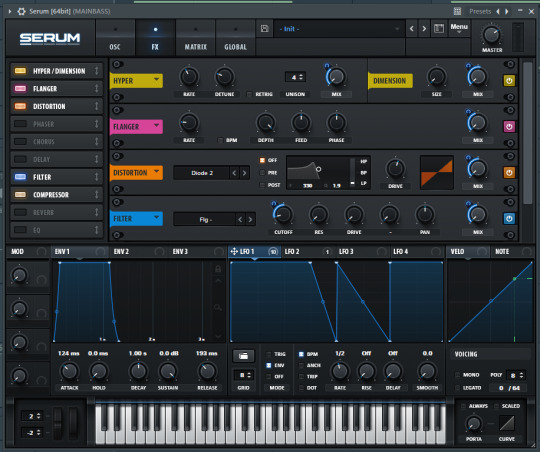Viewport: 540px width, 452px height.
Task: Click LFO 1 move drag icon
Action: click(234, 251)
